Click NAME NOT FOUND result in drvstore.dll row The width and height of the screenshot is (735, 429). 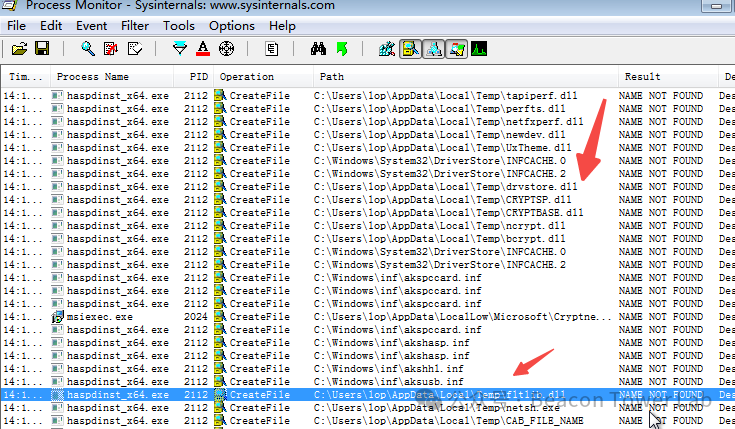pos(660,187)
